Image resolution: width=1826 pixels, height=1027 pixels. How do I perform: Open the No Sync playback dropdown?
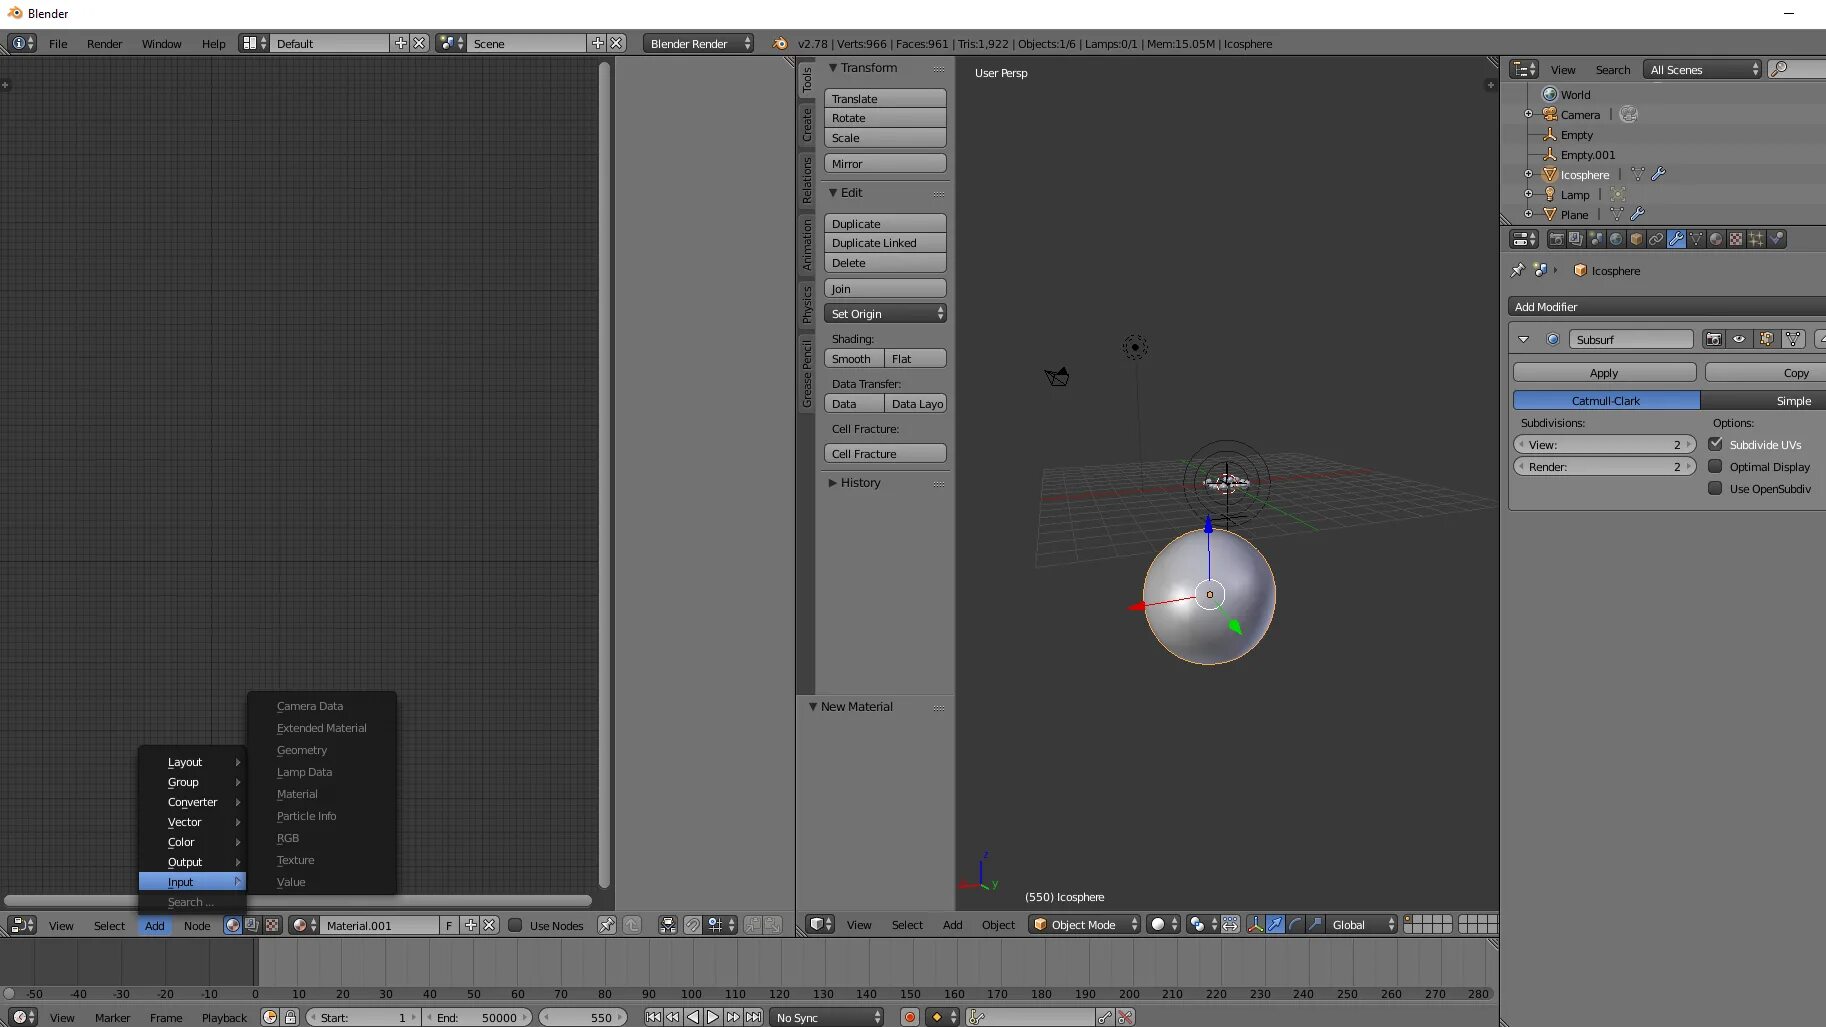(827, 1017)
